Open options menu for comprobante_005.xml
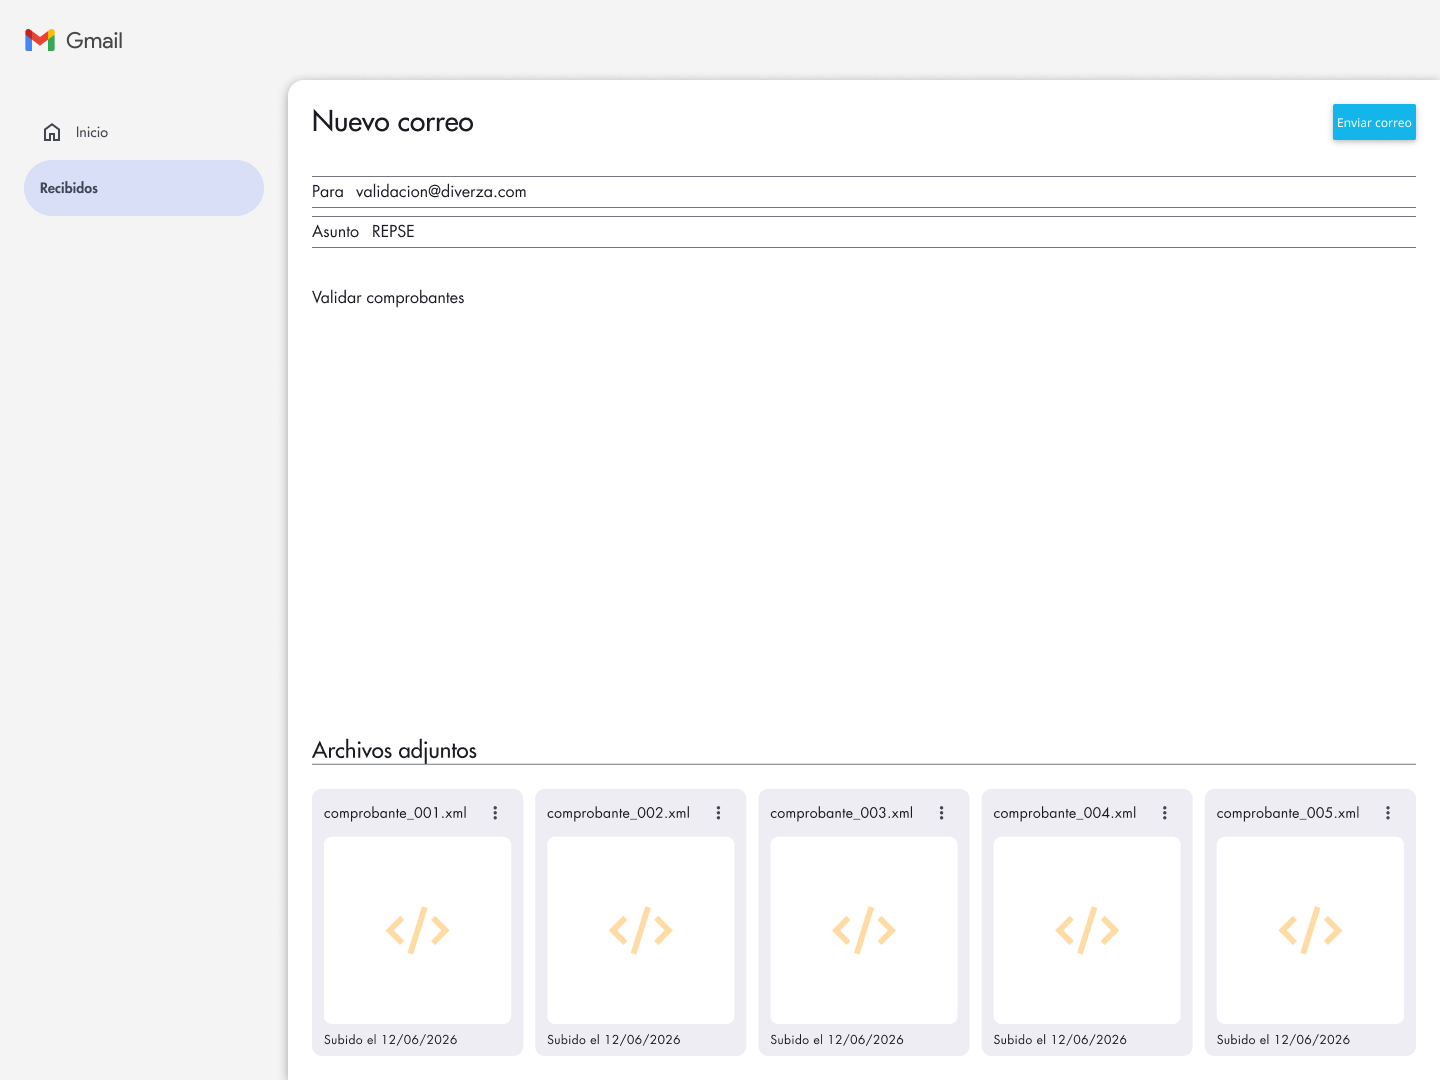Image resolution: width=1440 pixels, height=1080 pixels. (x=1388, y=813)
